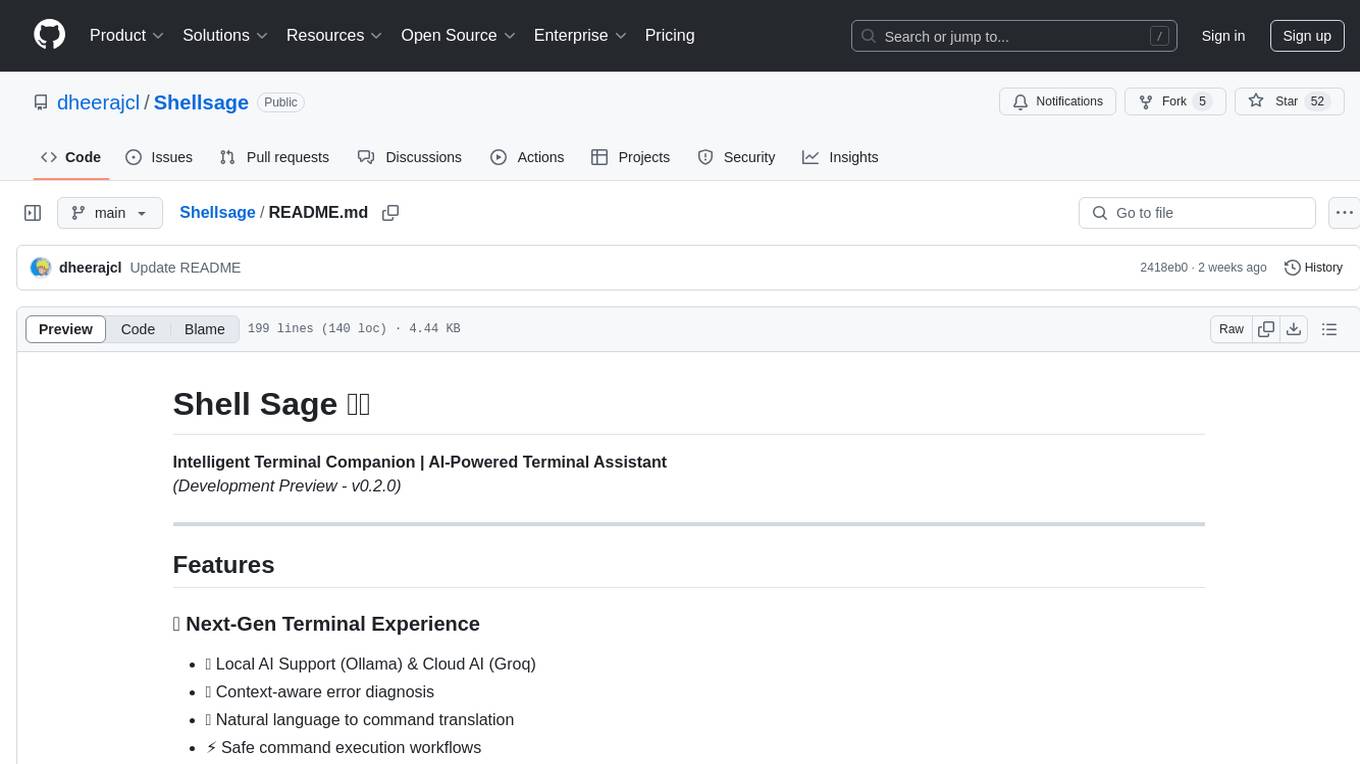This screenshot has width=1360, height=764.
Task: Open the Update README commit message
Action: coord(185,268)
